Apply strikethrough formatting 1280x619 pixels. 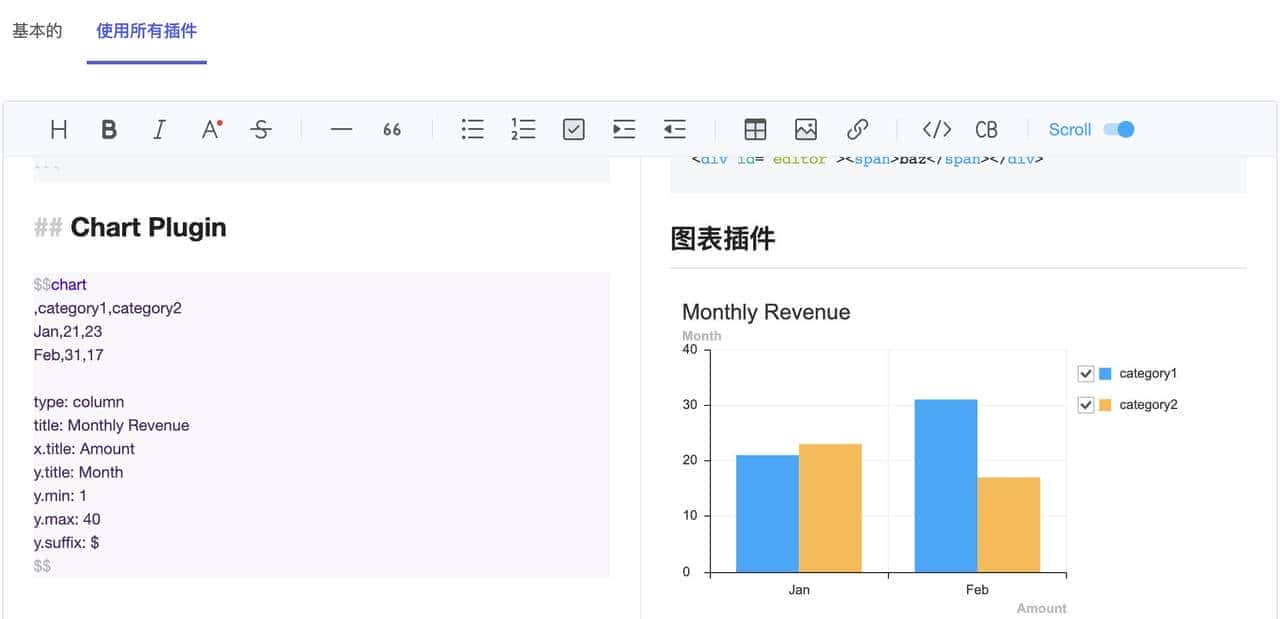click(260, 129)
